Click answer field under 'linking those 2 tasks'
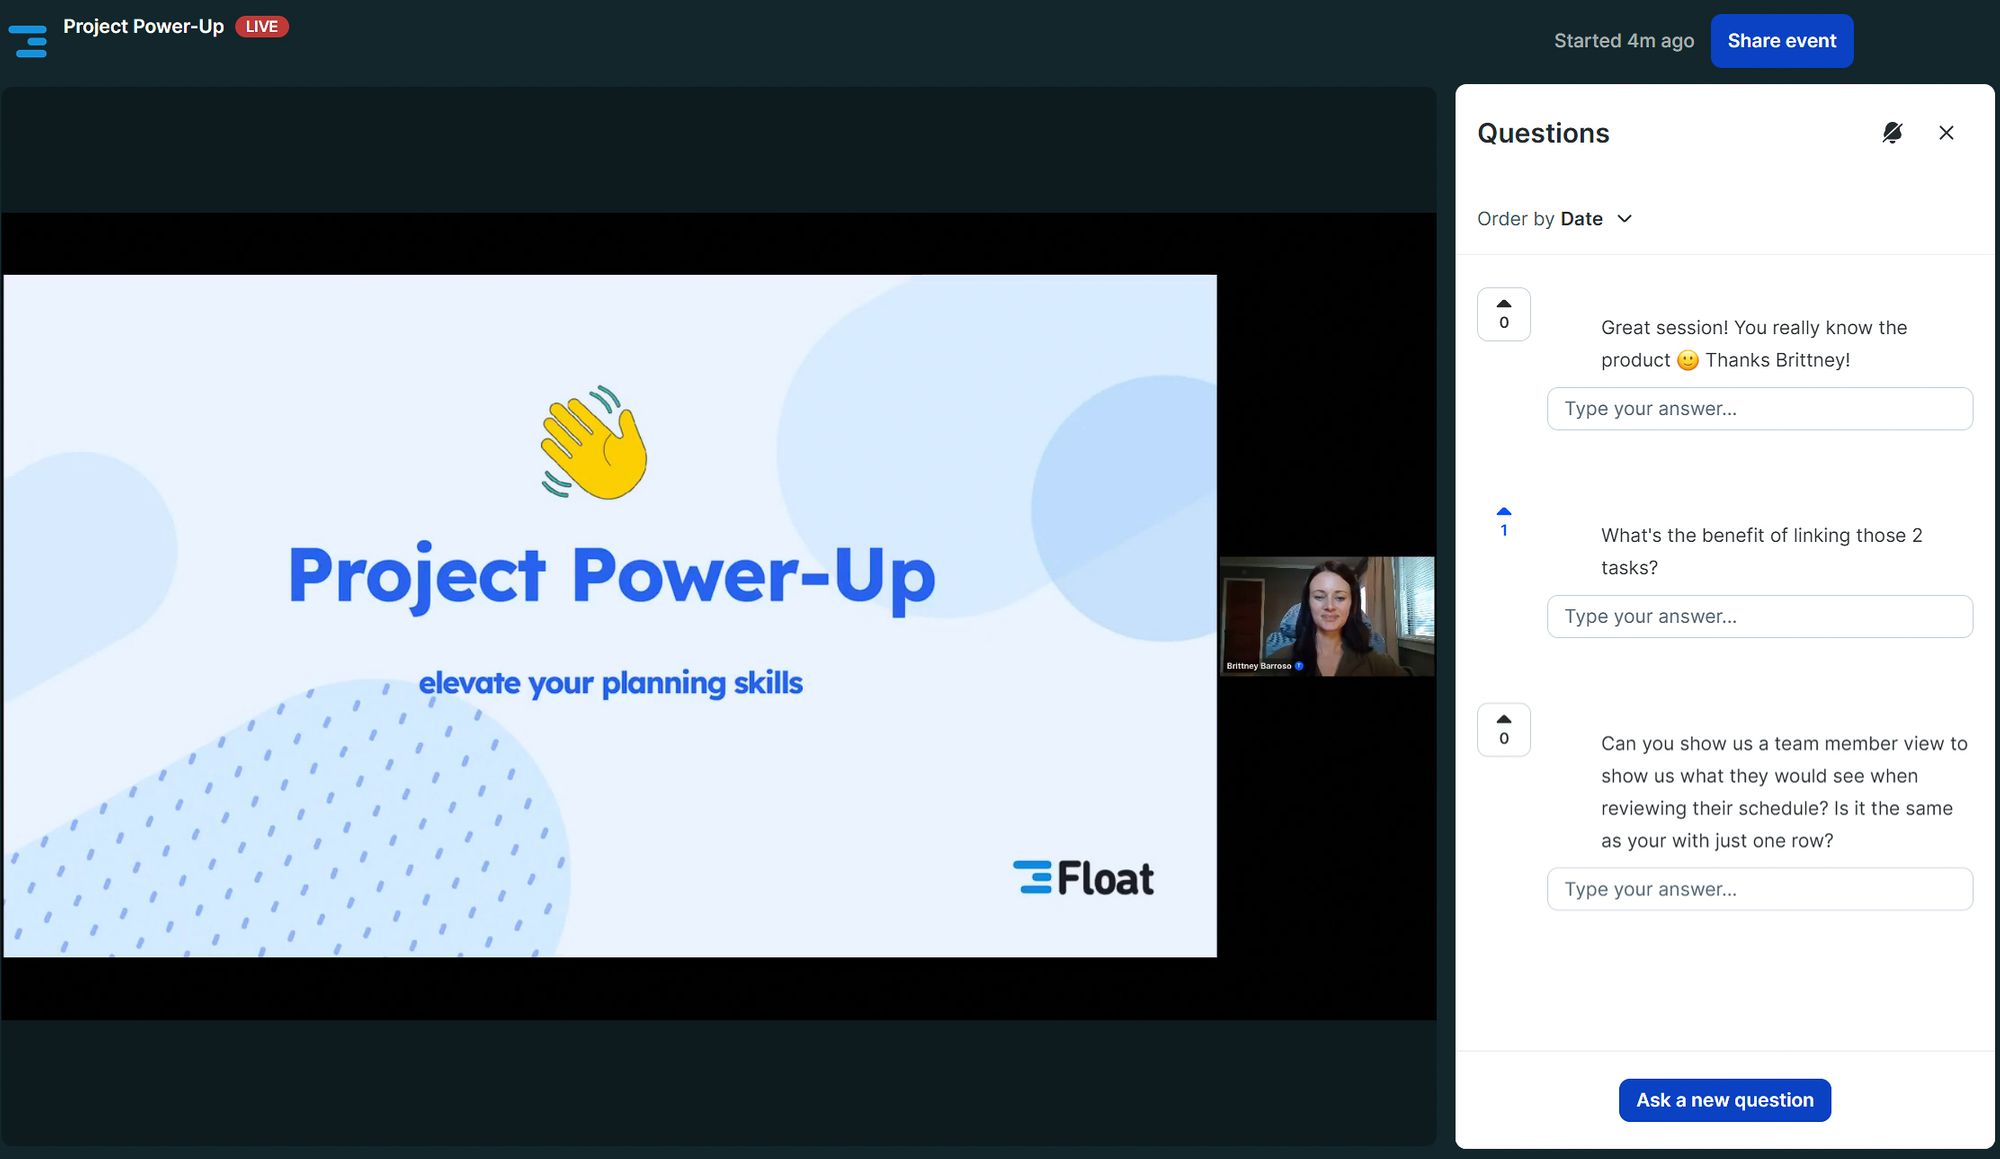The height and width of the screenshot is (1159, 2000). pyautogui.click(x=1759, y=616)
